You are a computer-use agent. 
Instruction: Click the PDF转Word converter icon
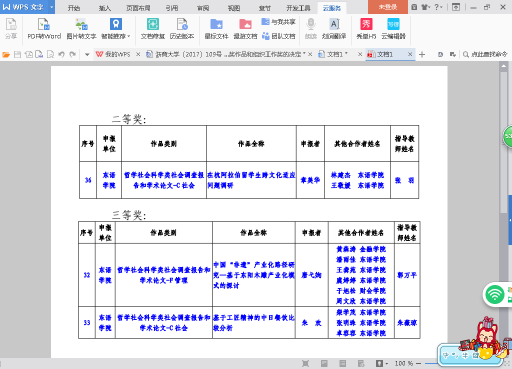[x=44, y=29]
